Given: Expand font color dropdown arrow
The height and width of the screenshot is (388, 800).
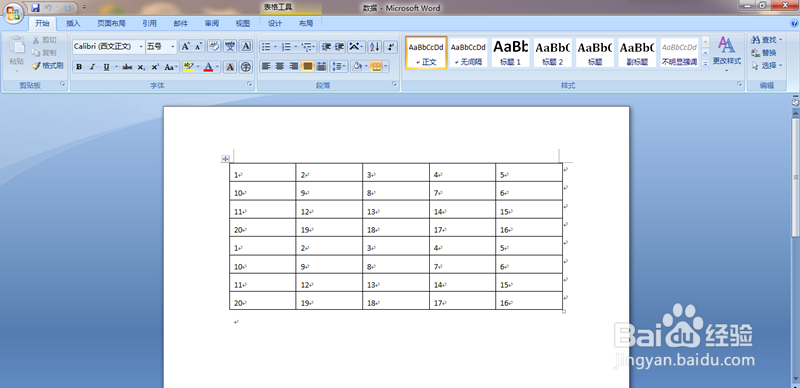Looking at the screenshot, I should [x=217, y=67].
